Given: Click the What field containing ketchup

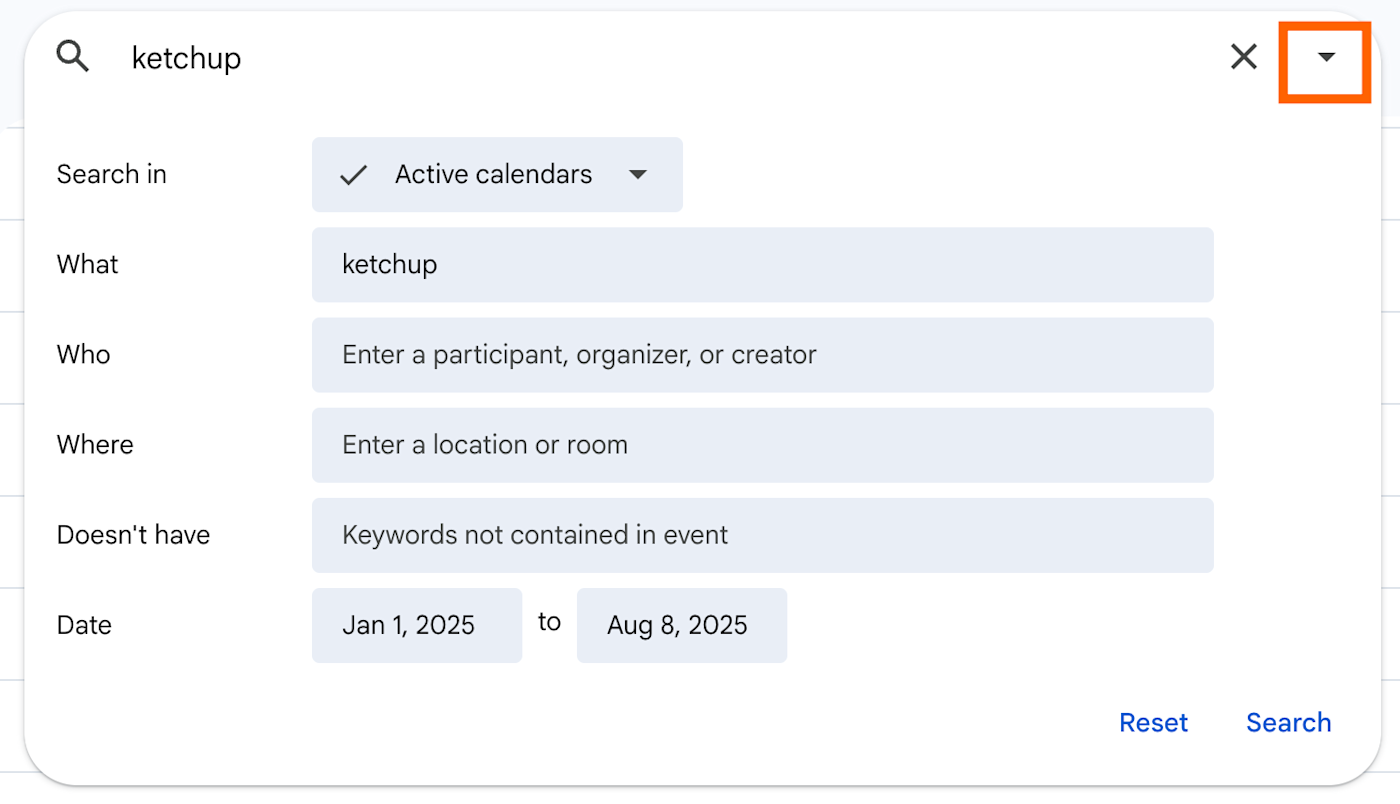Looking at the screenshot, I should (x=762, y=265).
